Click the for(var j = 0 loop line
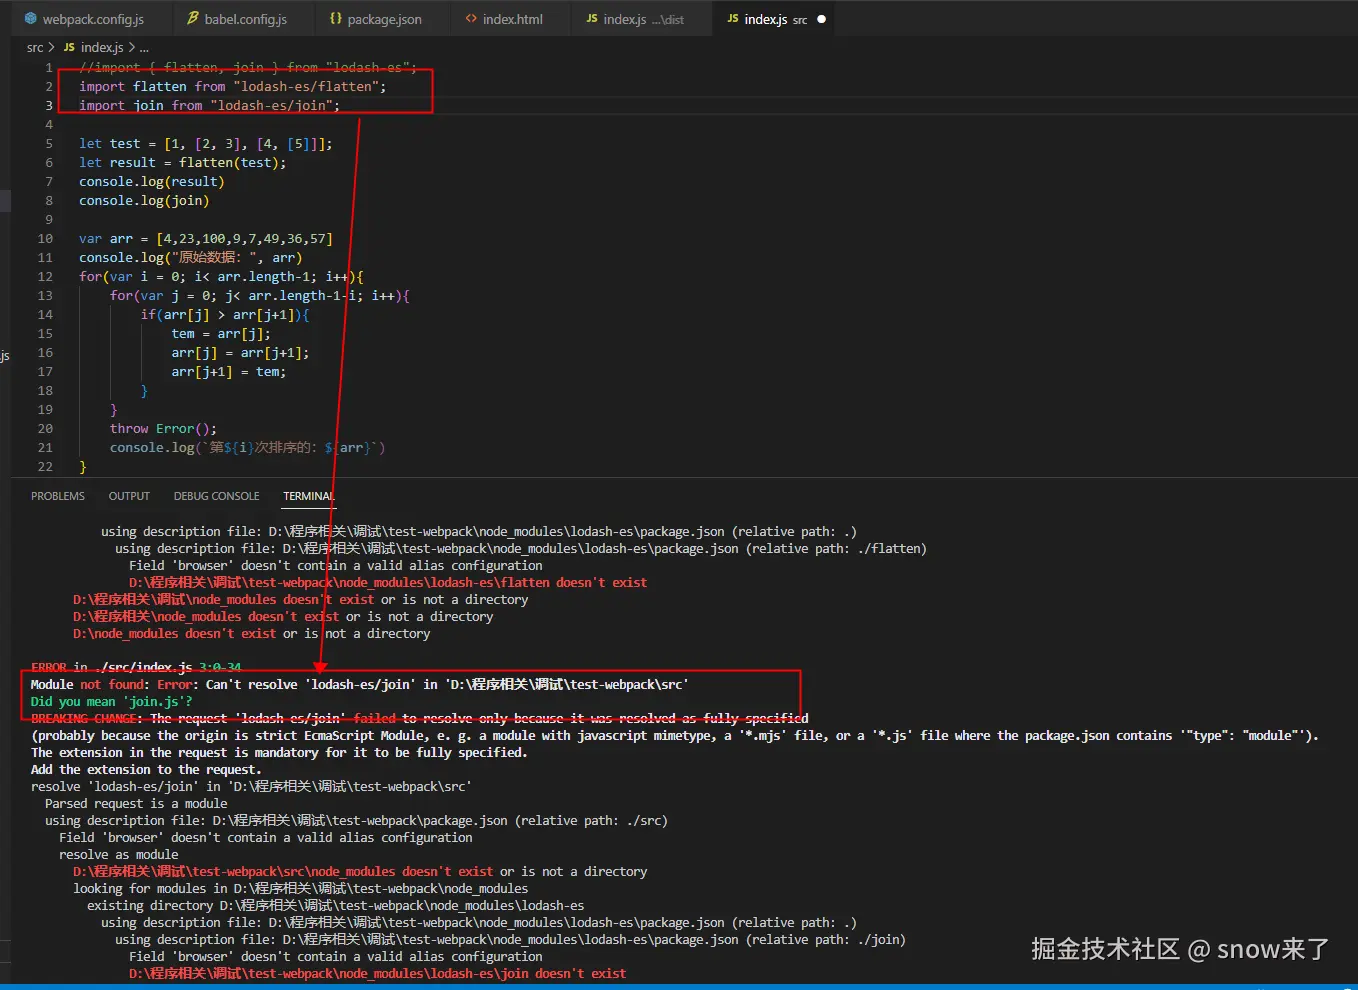The height and width of the screenshot is (990, 1358). [260, 296]
